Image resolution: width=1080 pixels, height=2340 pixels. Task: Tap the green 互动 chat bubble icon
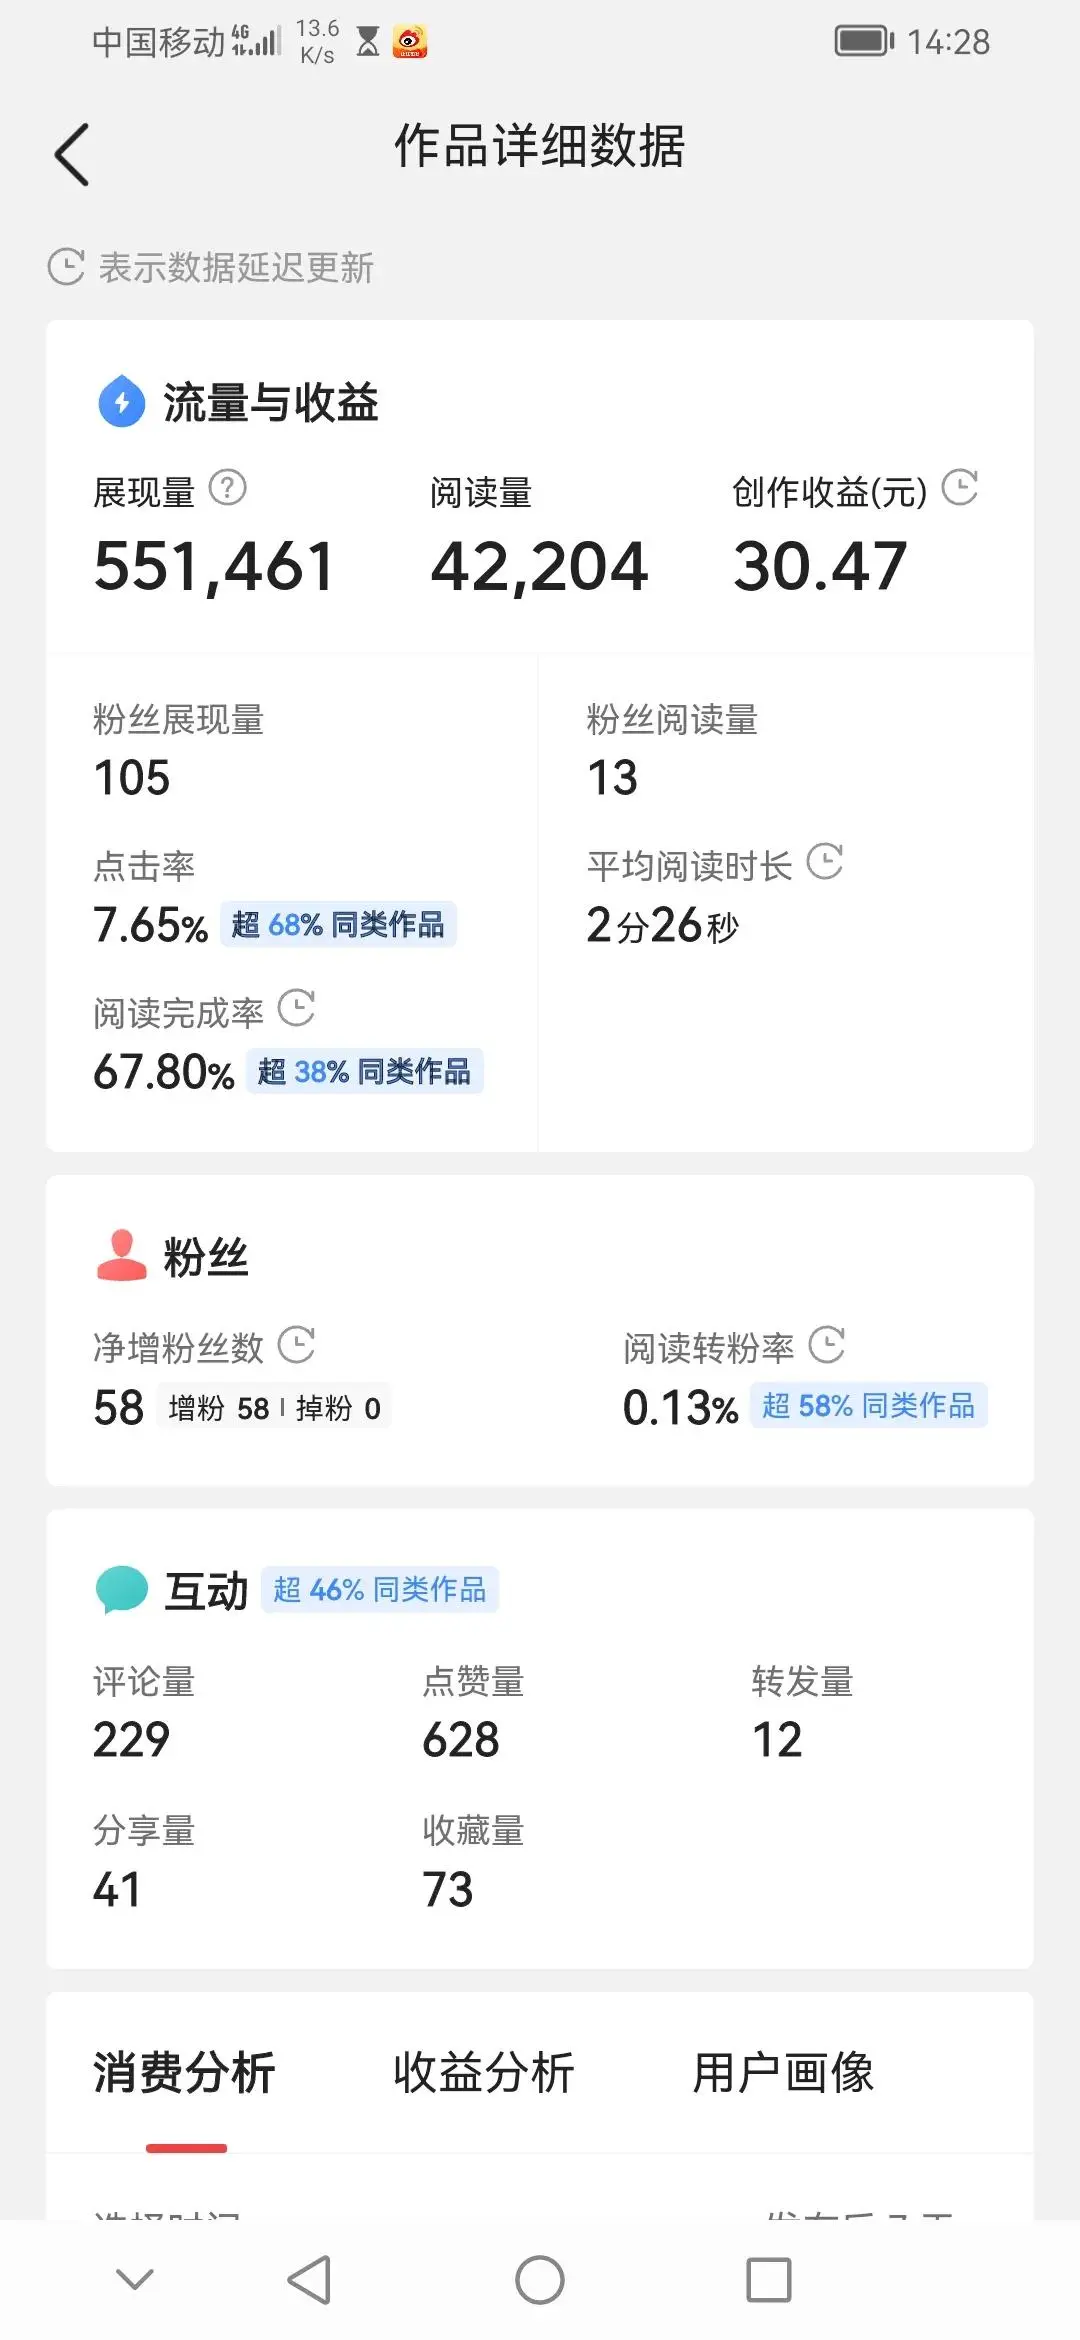[x=122, y=1589]
